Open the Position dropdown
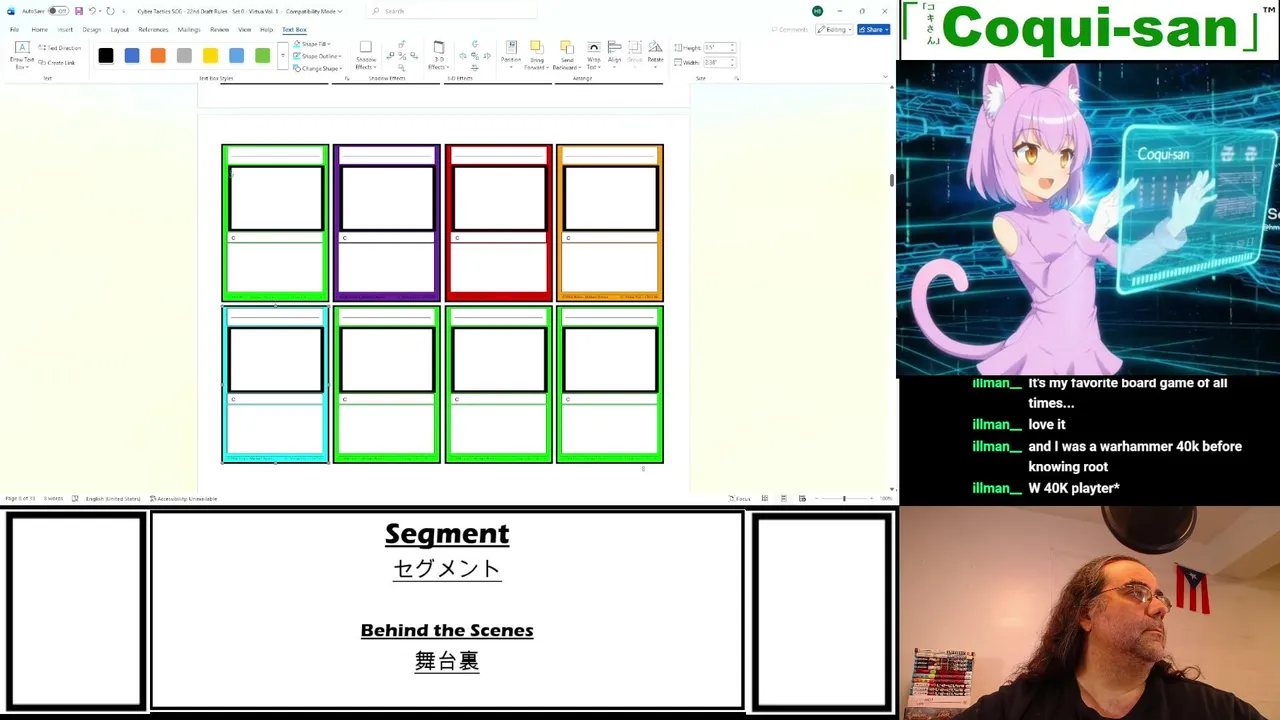Image resolution: width=1280 pixels, height=720 pixels. [x=511, y=54]
